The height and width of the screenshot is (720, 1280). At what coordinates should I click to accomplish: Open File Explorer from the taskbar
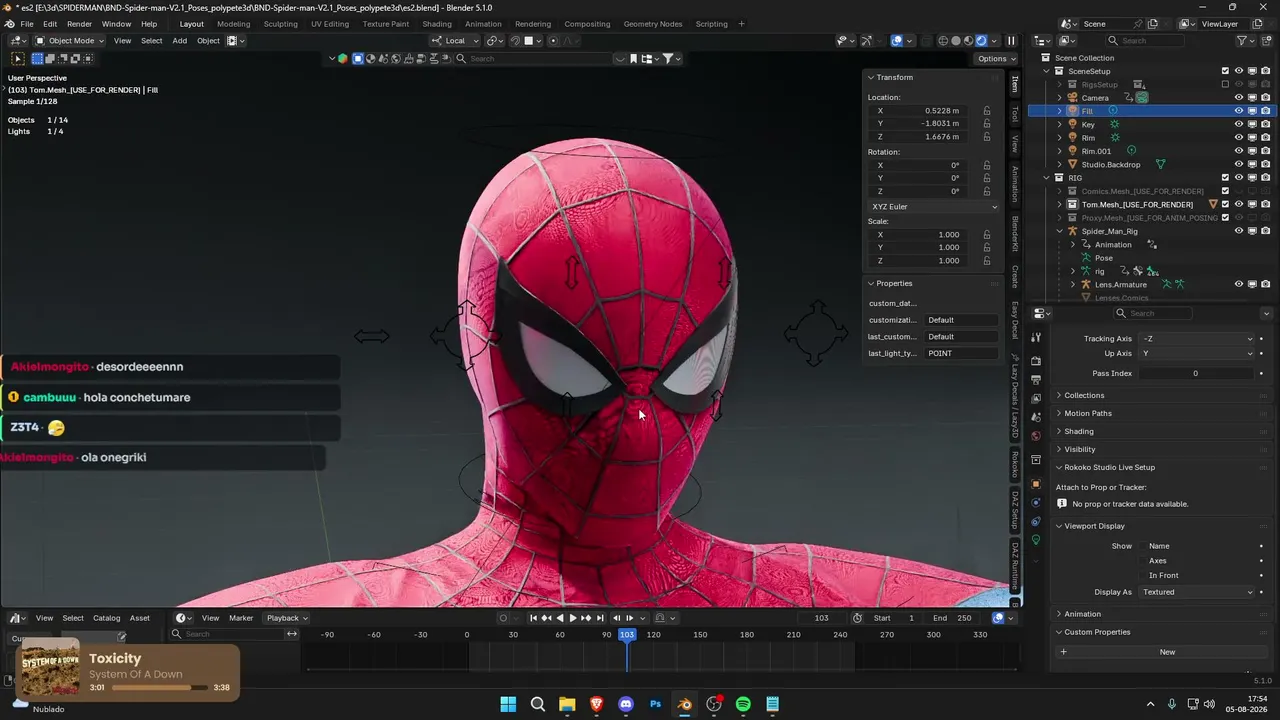point(567,704)
